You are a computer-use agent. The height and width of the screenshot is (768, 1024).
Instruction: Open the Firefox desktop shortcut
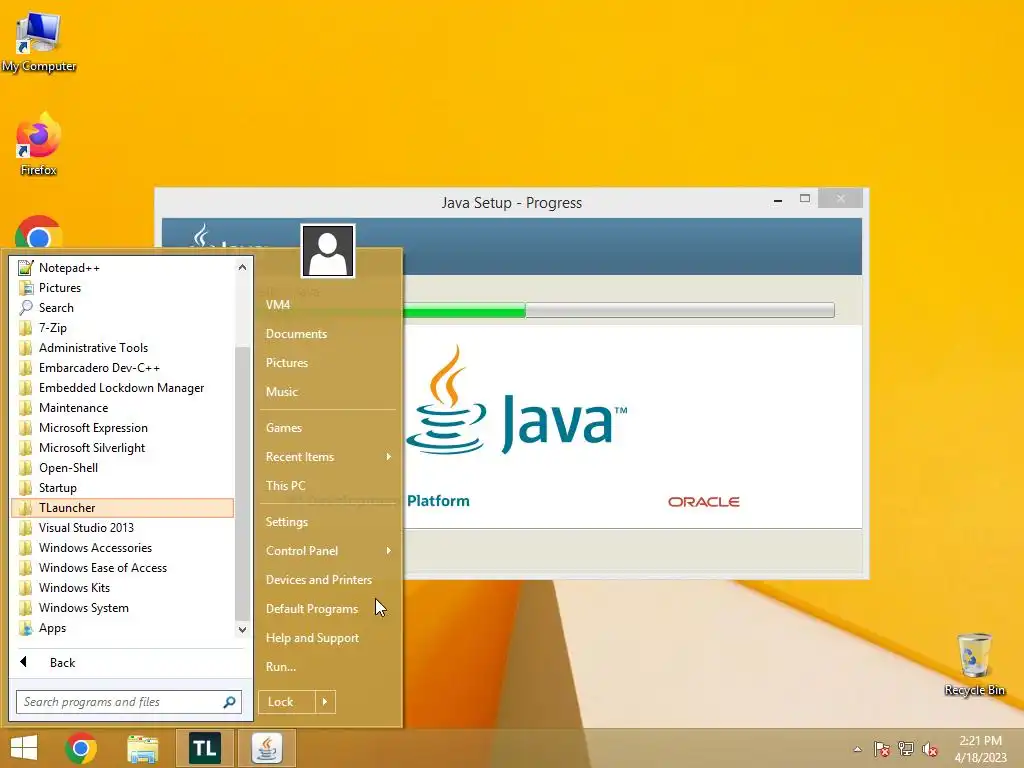pos(39,145)
